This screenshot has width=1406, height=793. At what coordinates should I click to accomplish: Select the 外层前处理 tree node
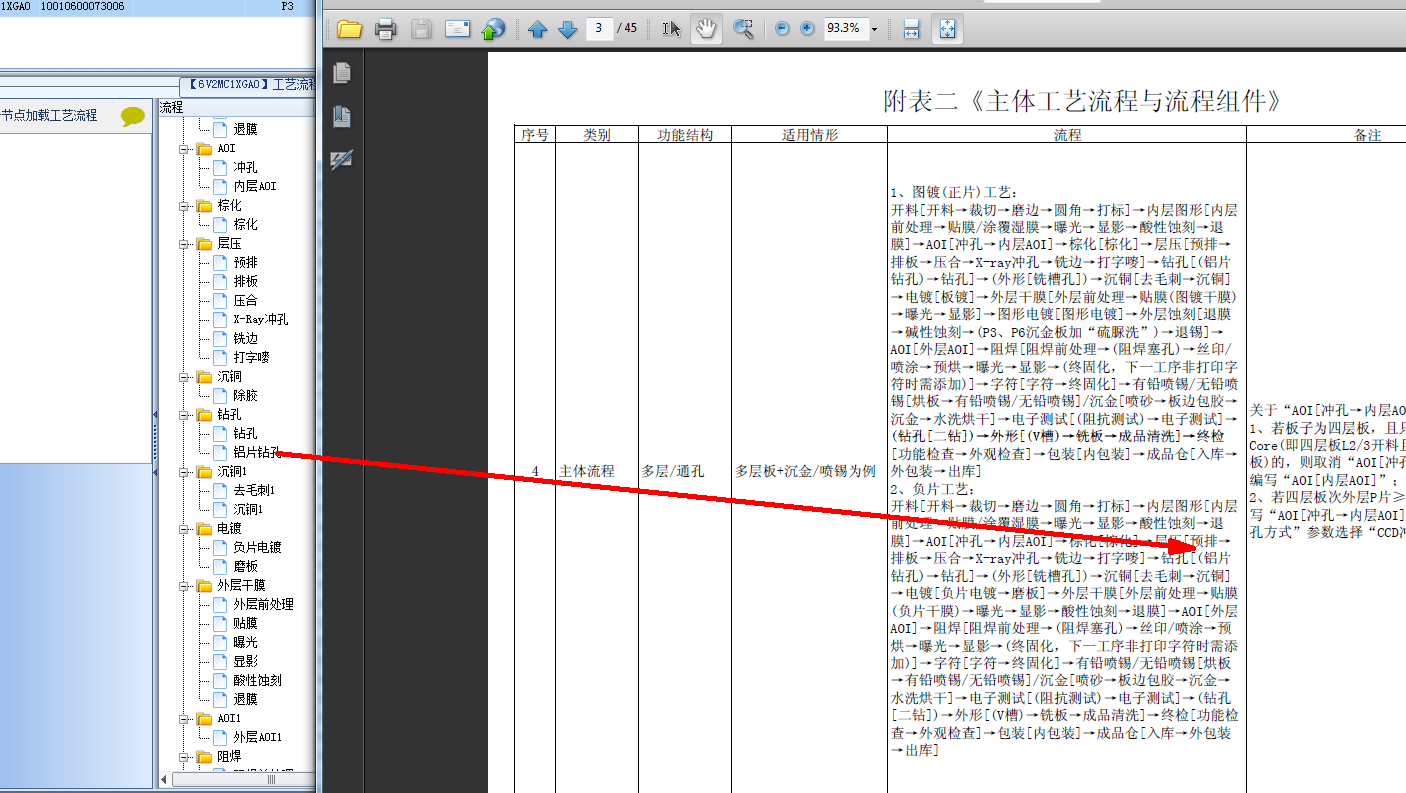264,604
